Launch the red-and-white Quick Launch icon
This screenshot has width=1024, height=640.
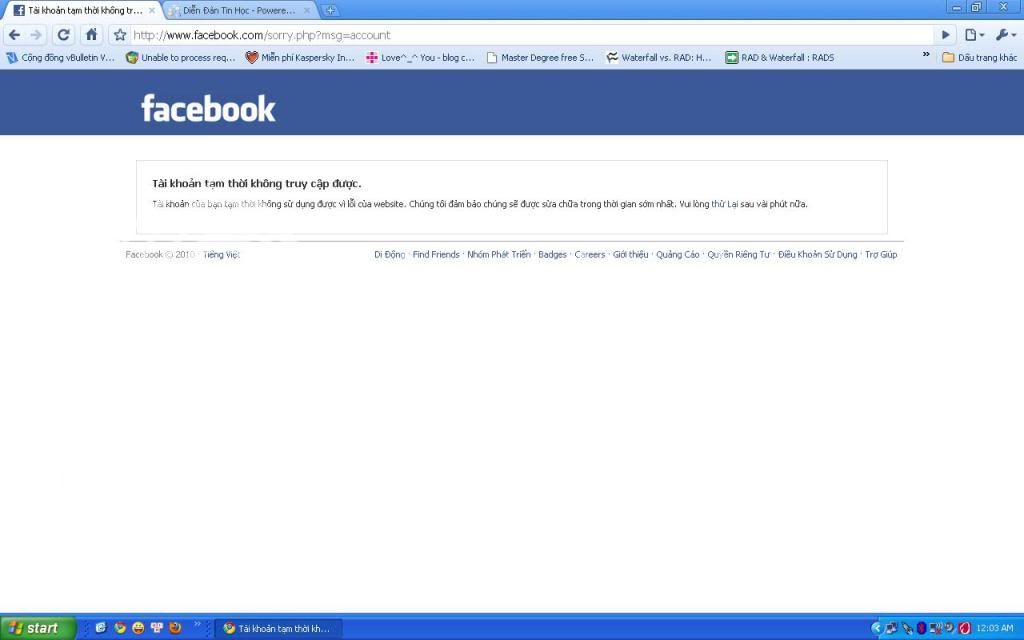(x=157, y=628)
